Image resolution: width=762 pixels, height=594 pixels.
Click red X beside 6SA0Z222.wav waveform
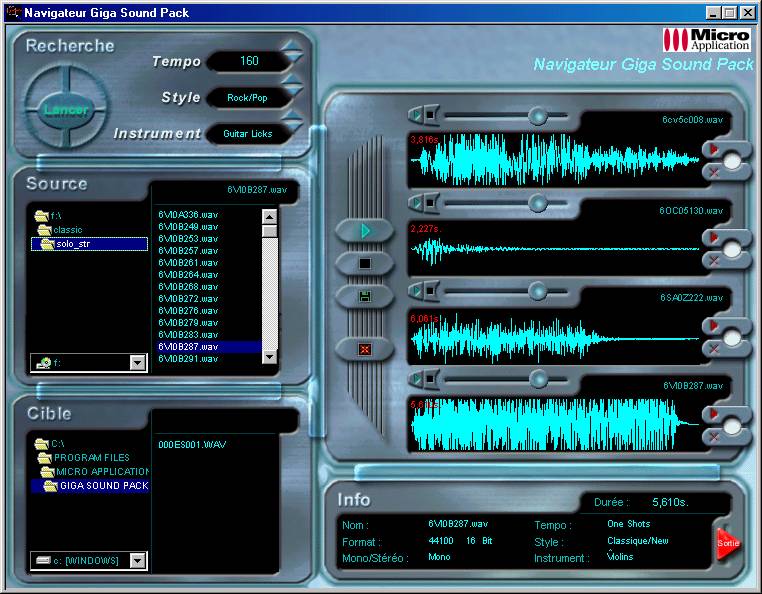[x=713, y=349]
